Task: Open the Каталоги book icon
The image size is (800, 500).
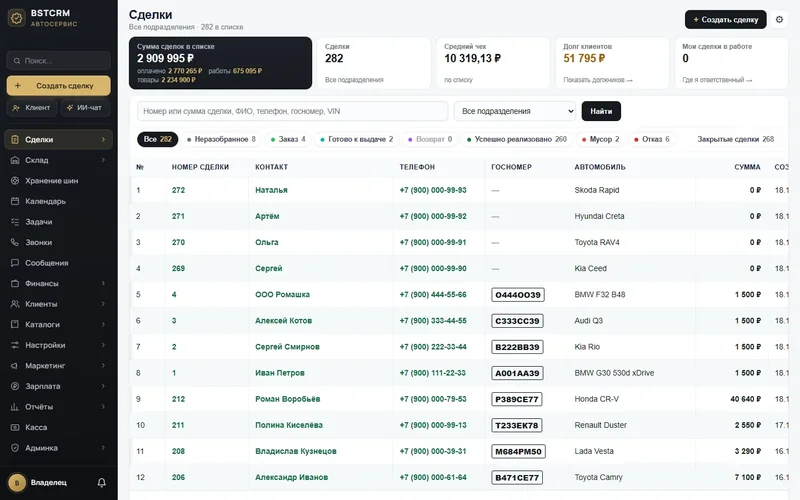Action: [x=15, y=324]
